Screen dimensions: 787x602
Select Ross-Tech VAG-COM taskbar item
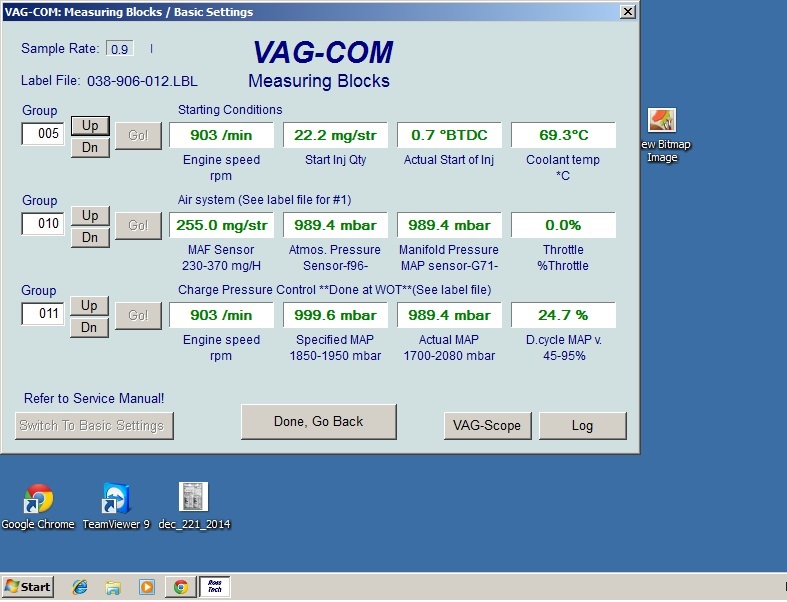coord(215,586)
